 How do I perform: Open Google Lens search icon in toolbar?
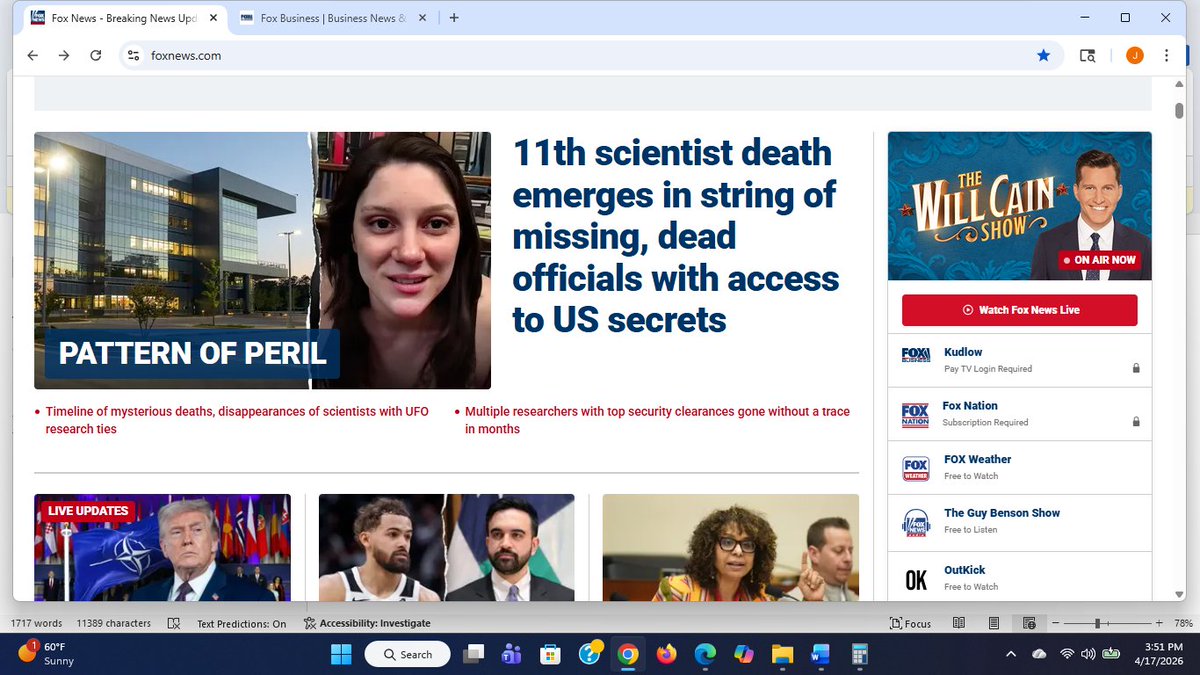[1087, 56]
